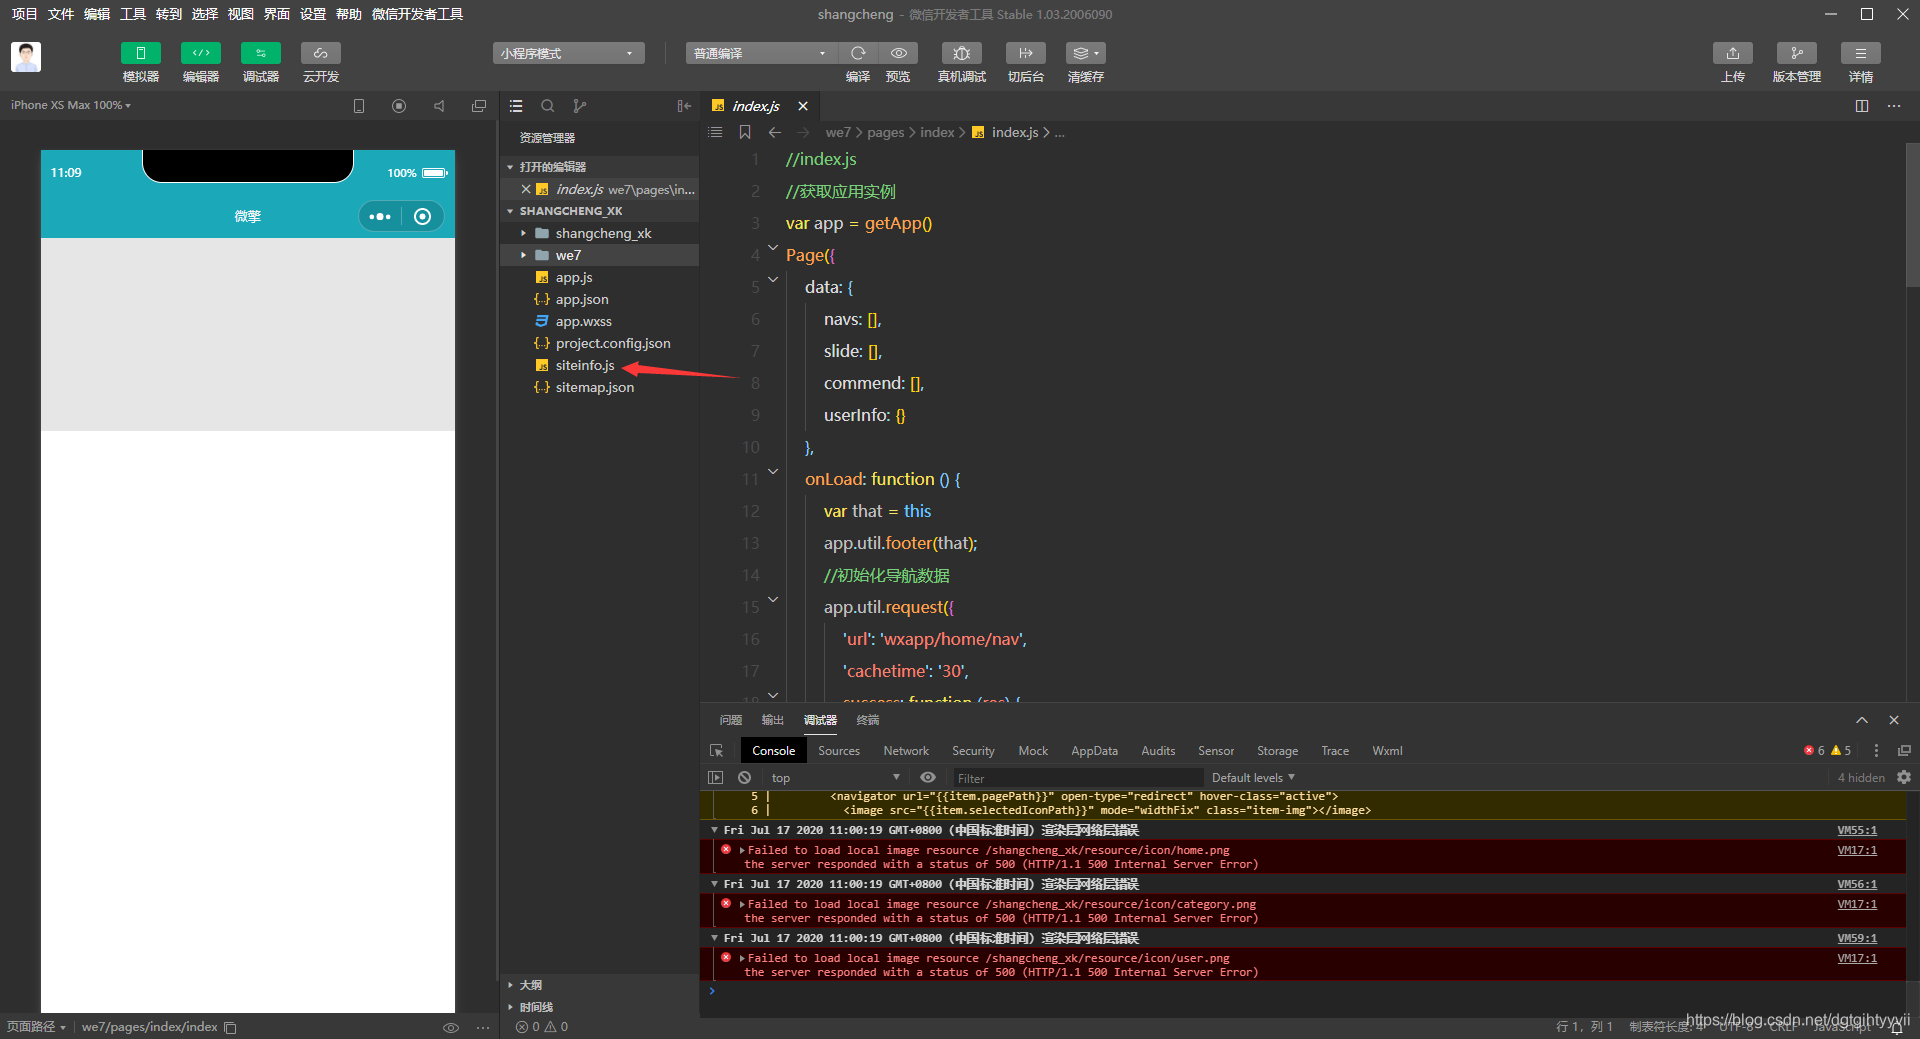The width and height of the screenshot is (1920, 1039).
Task: Start real device debugging
Action: click(x=962, y=53)
